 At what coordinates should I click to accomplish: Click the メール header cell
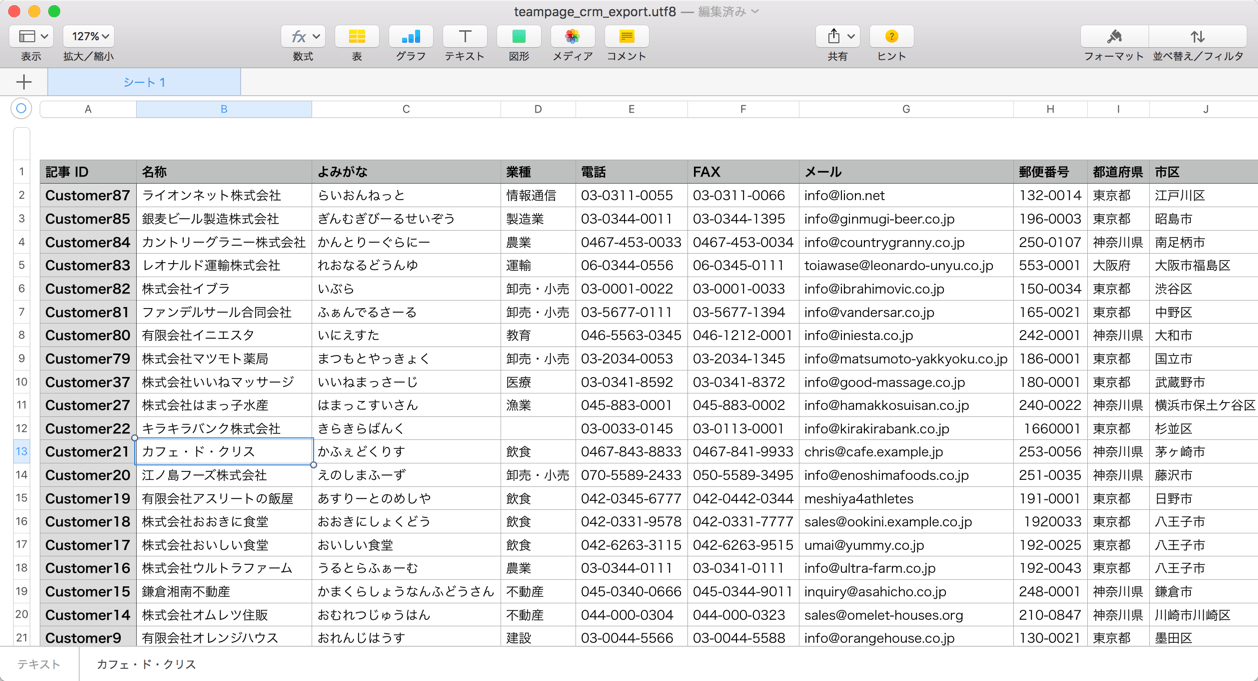pos(906,172)
